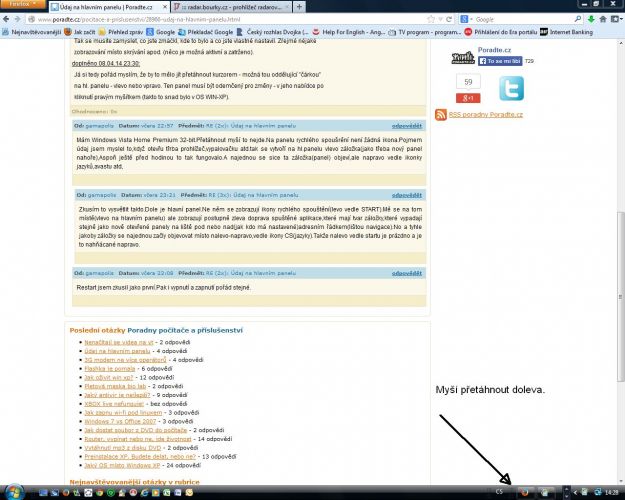Screen dimensions: 625x500
Task: Activate the Firefox button on the taskbar
Action: click(x=525, y=492)
